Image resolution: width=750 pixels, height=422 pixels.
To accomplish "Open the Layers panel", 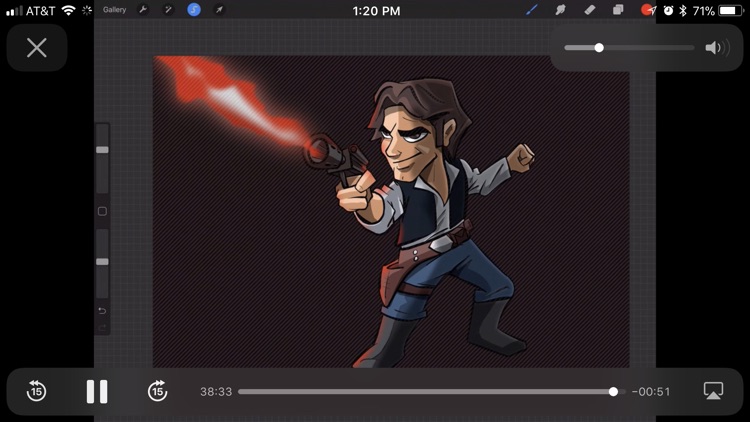I will pos(618,10).
